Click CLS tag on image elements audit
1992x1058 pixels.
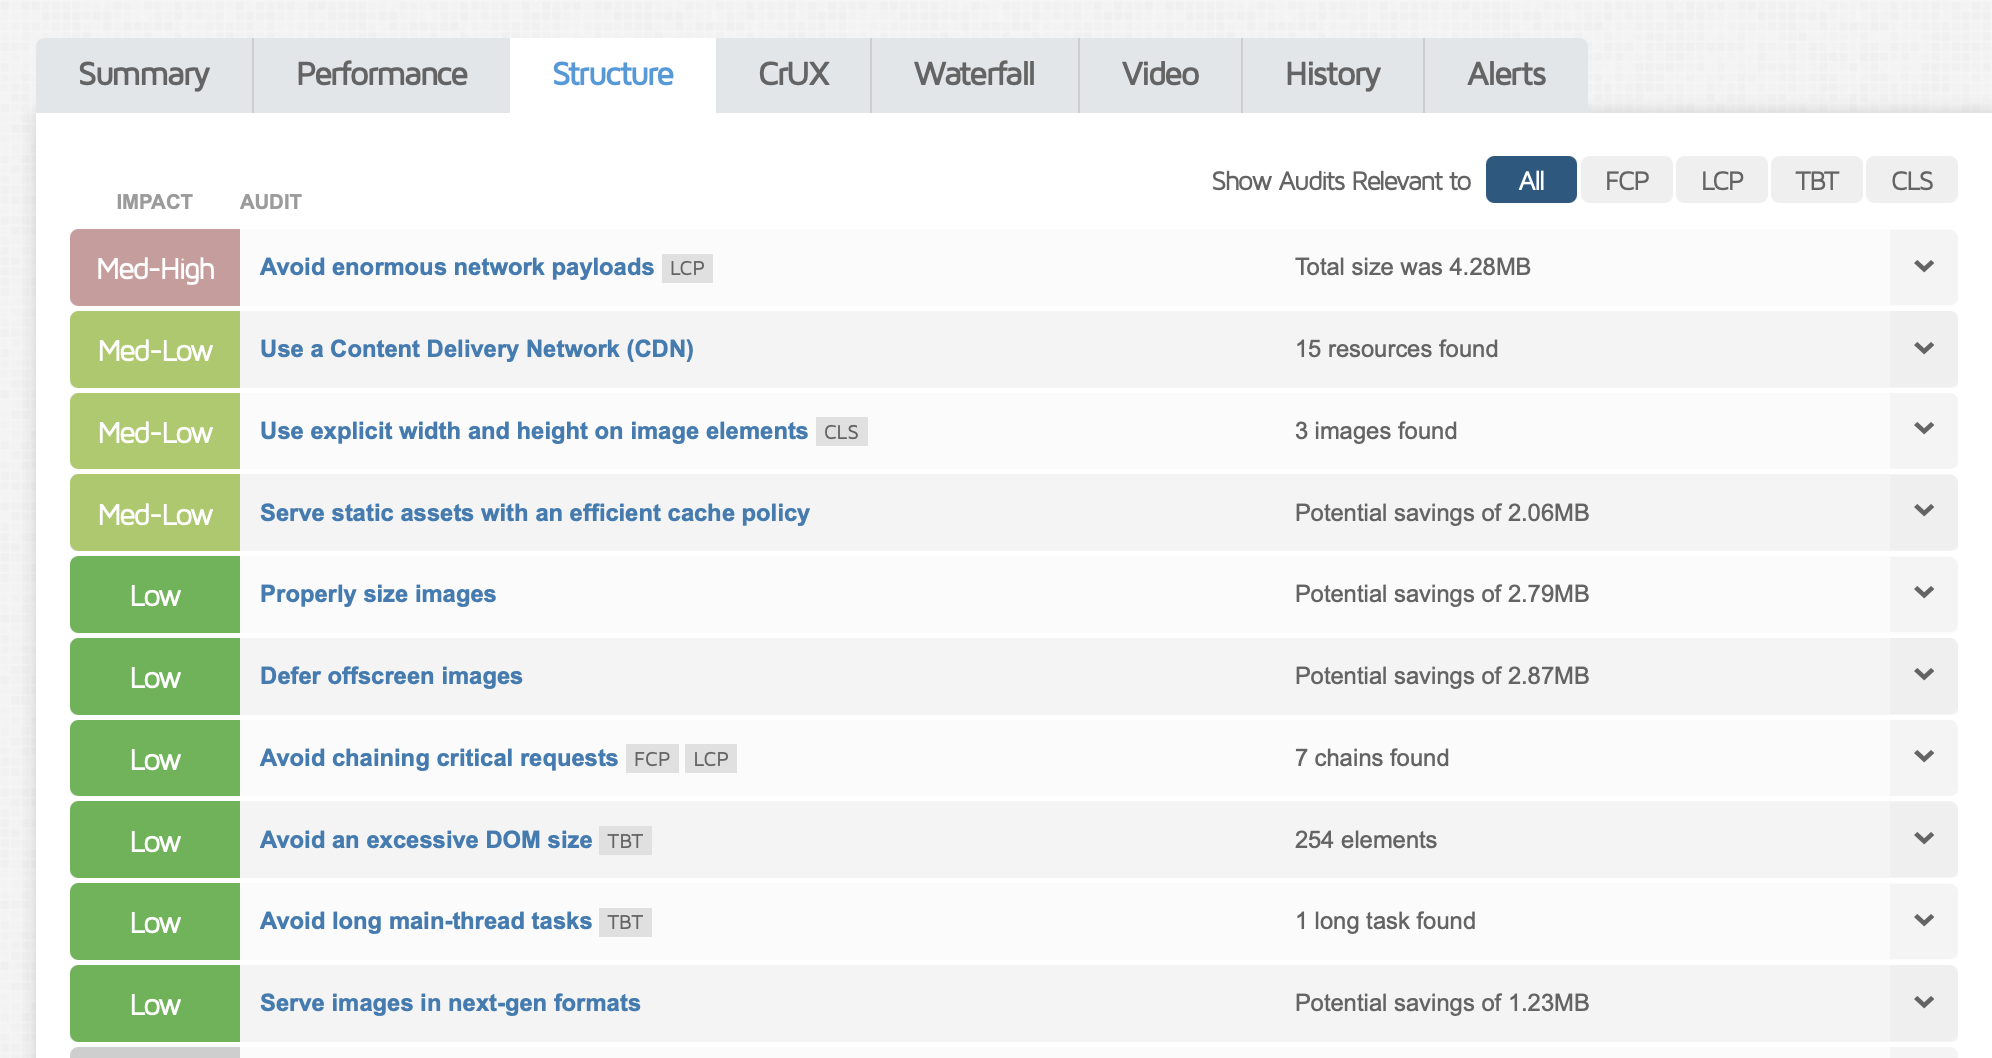pyautogui.click(x=841, y=432)
